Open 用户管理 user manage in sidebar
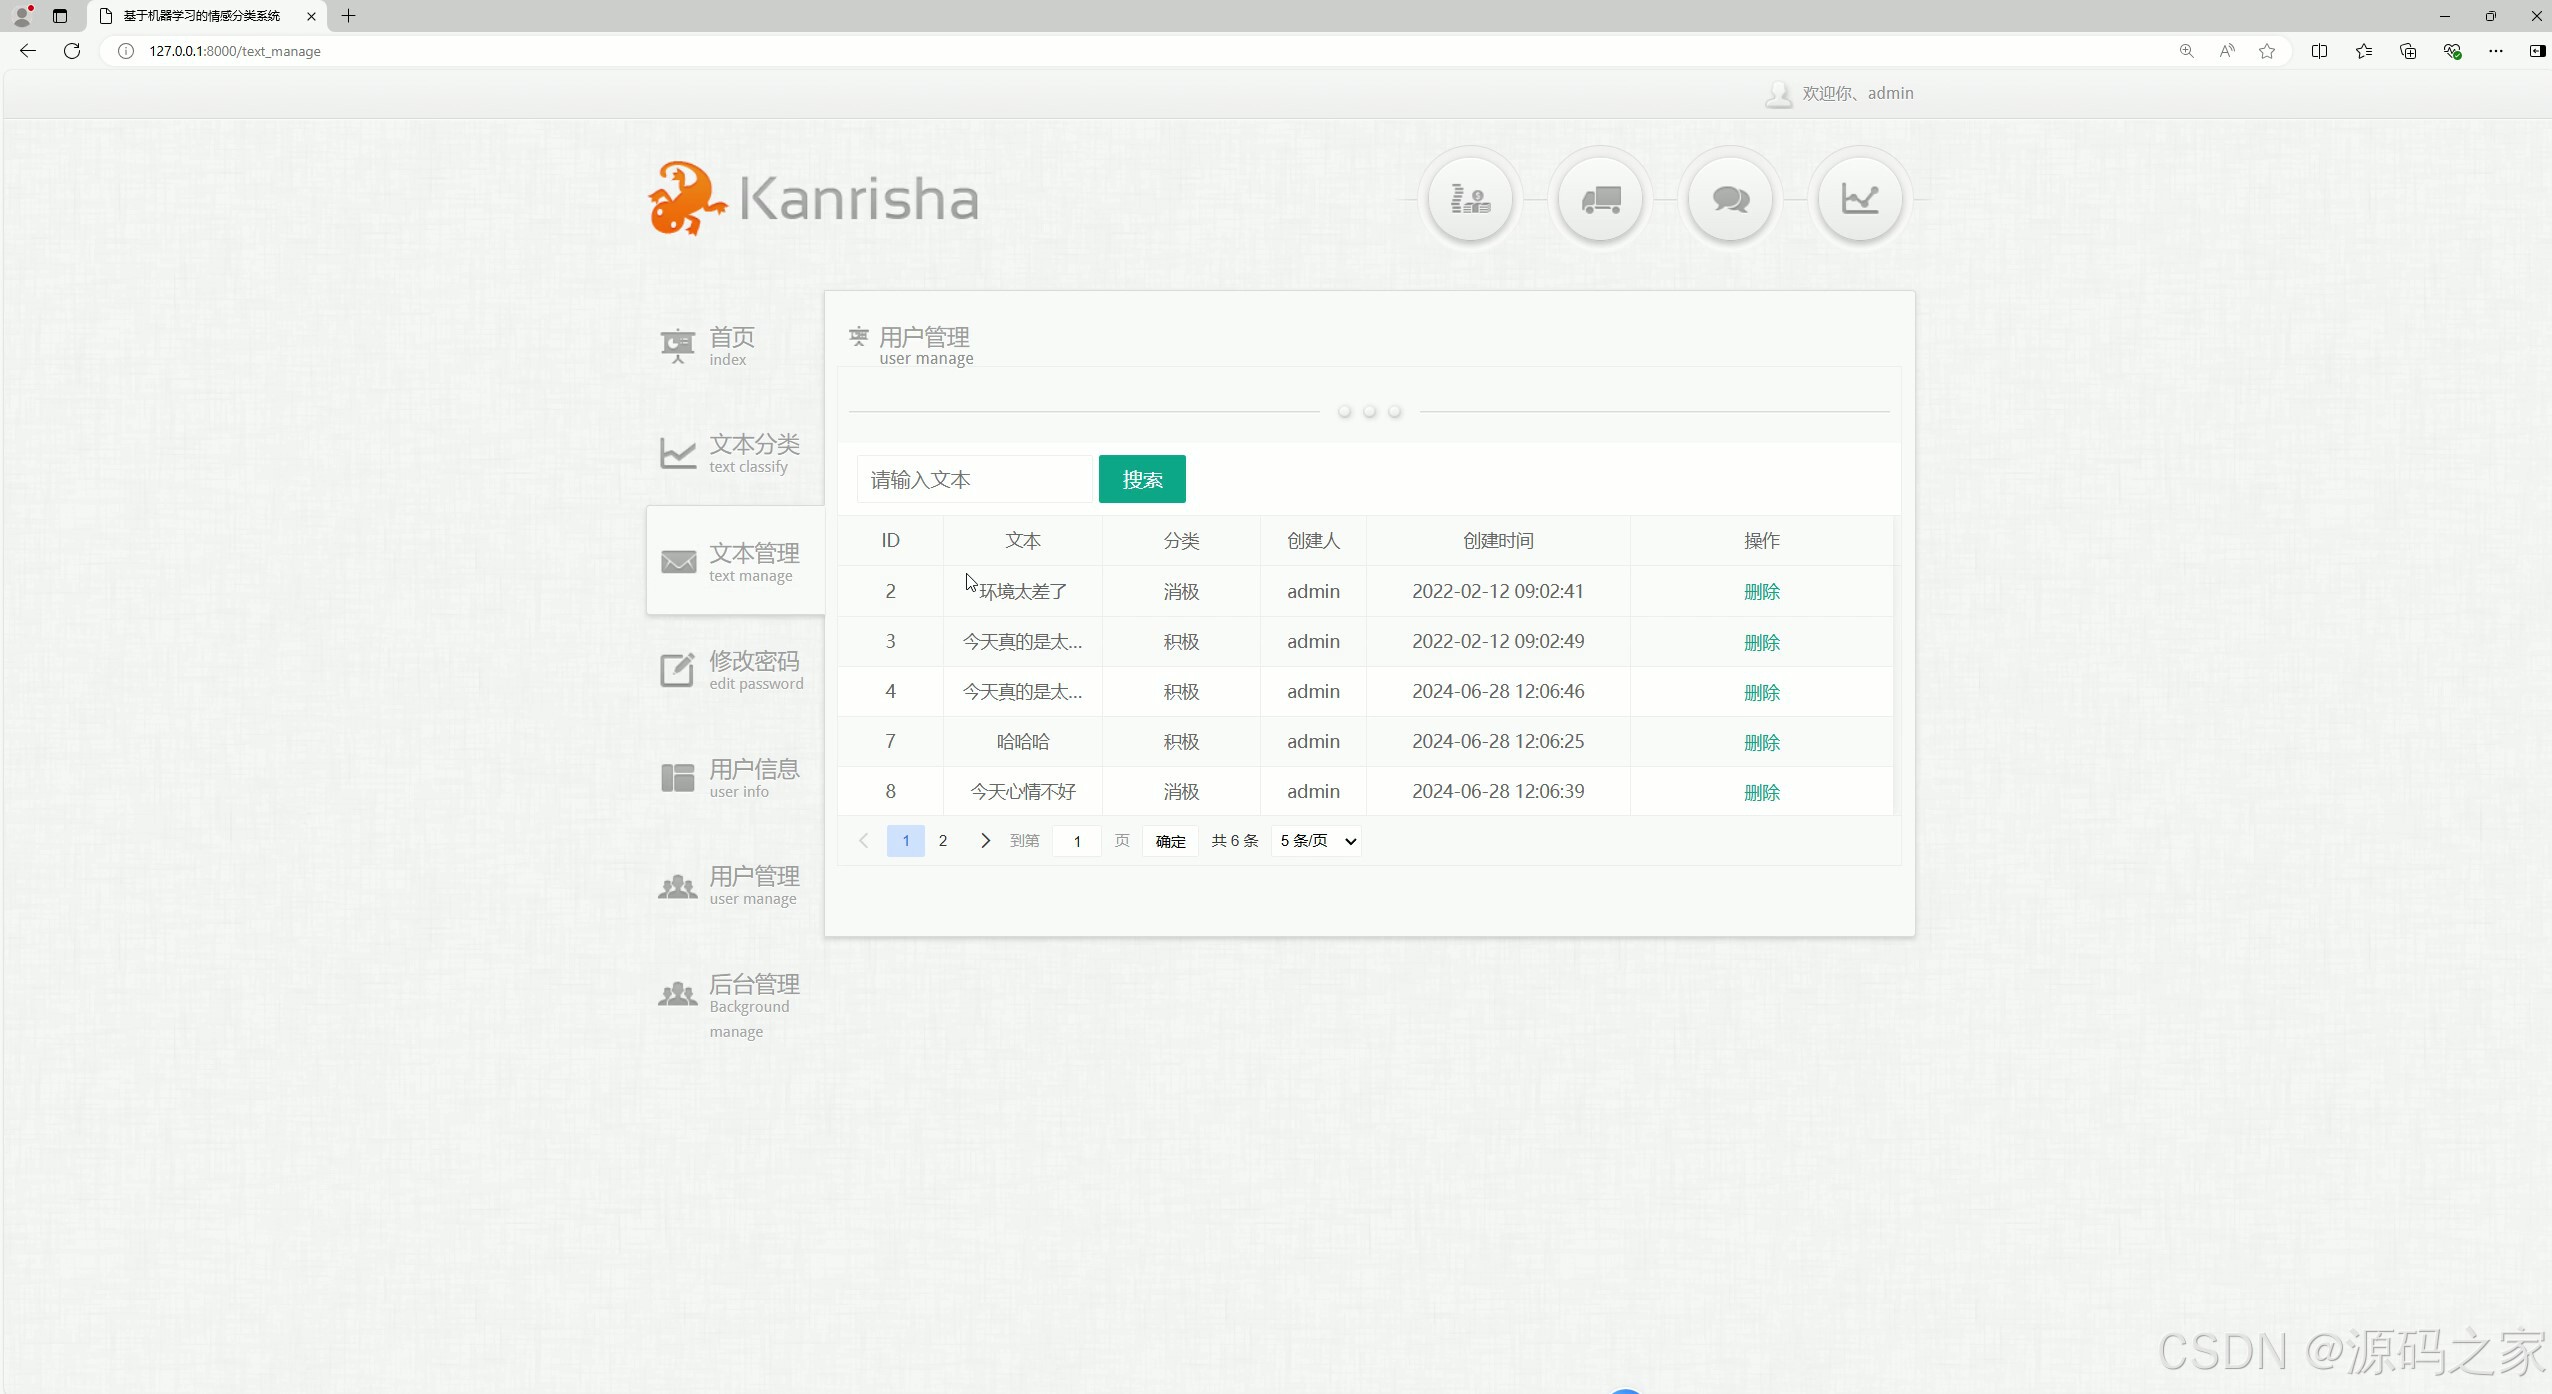Viewport: 2552px width, 1394px height. tap(753, 885)
